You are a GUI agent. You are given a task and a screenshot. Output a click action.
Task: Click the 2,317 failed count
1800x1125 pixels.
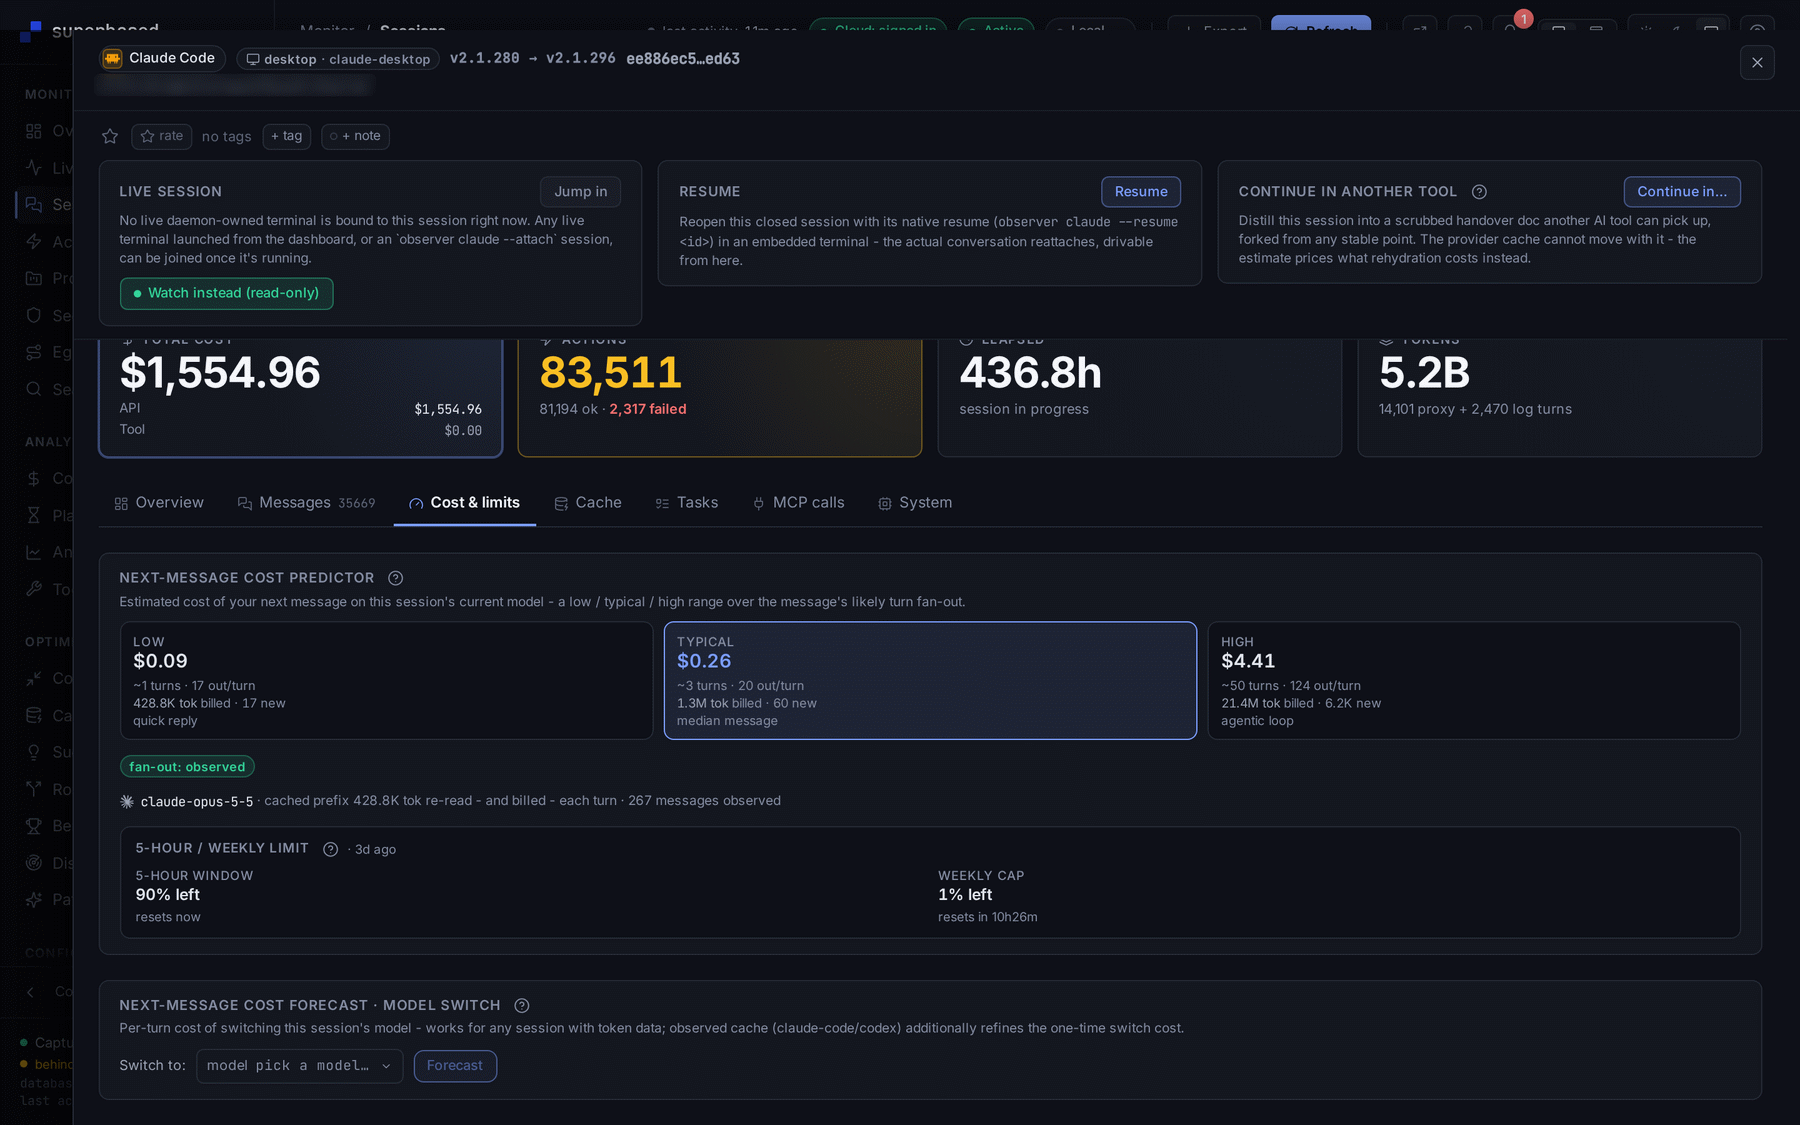tap(648, 409)
